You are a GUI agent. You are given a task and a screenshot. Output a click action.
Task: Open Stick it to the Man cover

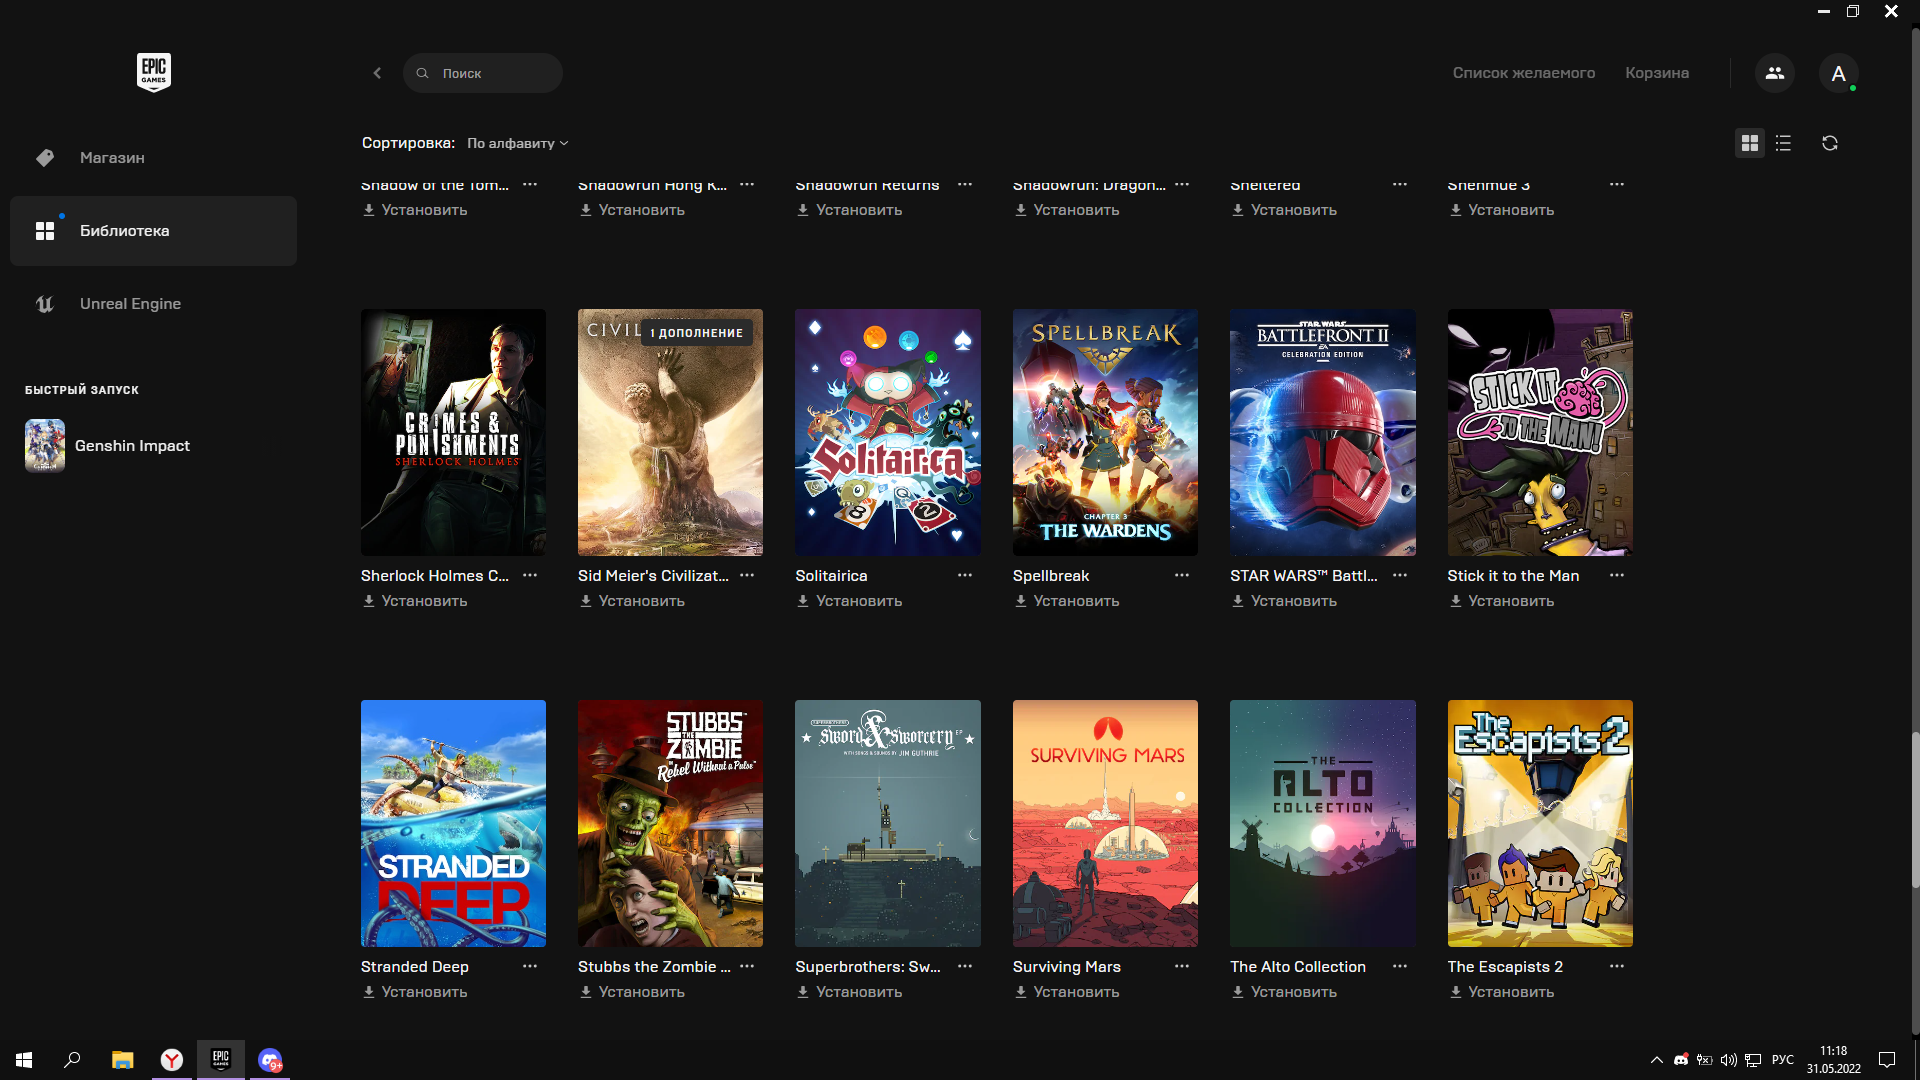click(x=1540, y=432)
